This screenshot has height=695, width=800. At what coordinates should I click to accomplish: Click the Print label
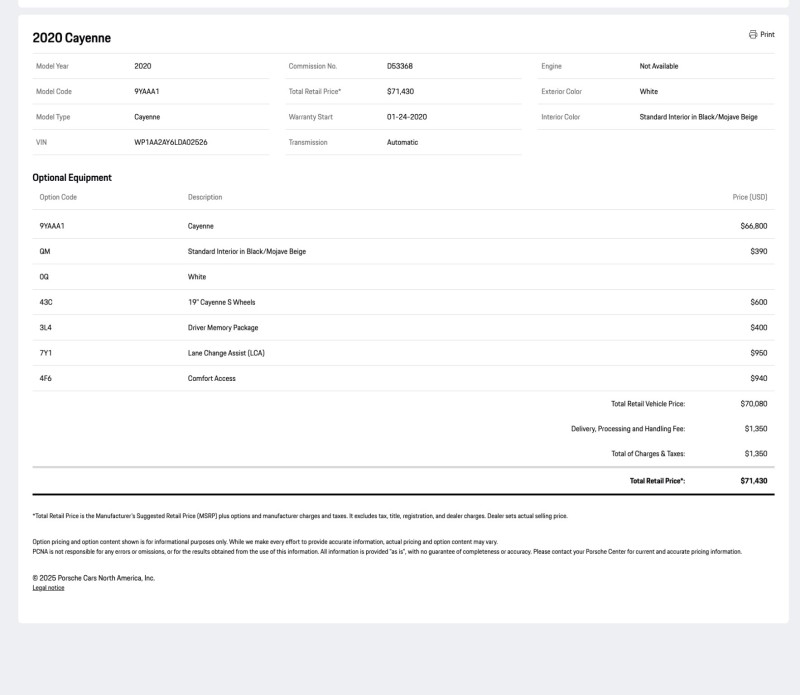[767, 34]
